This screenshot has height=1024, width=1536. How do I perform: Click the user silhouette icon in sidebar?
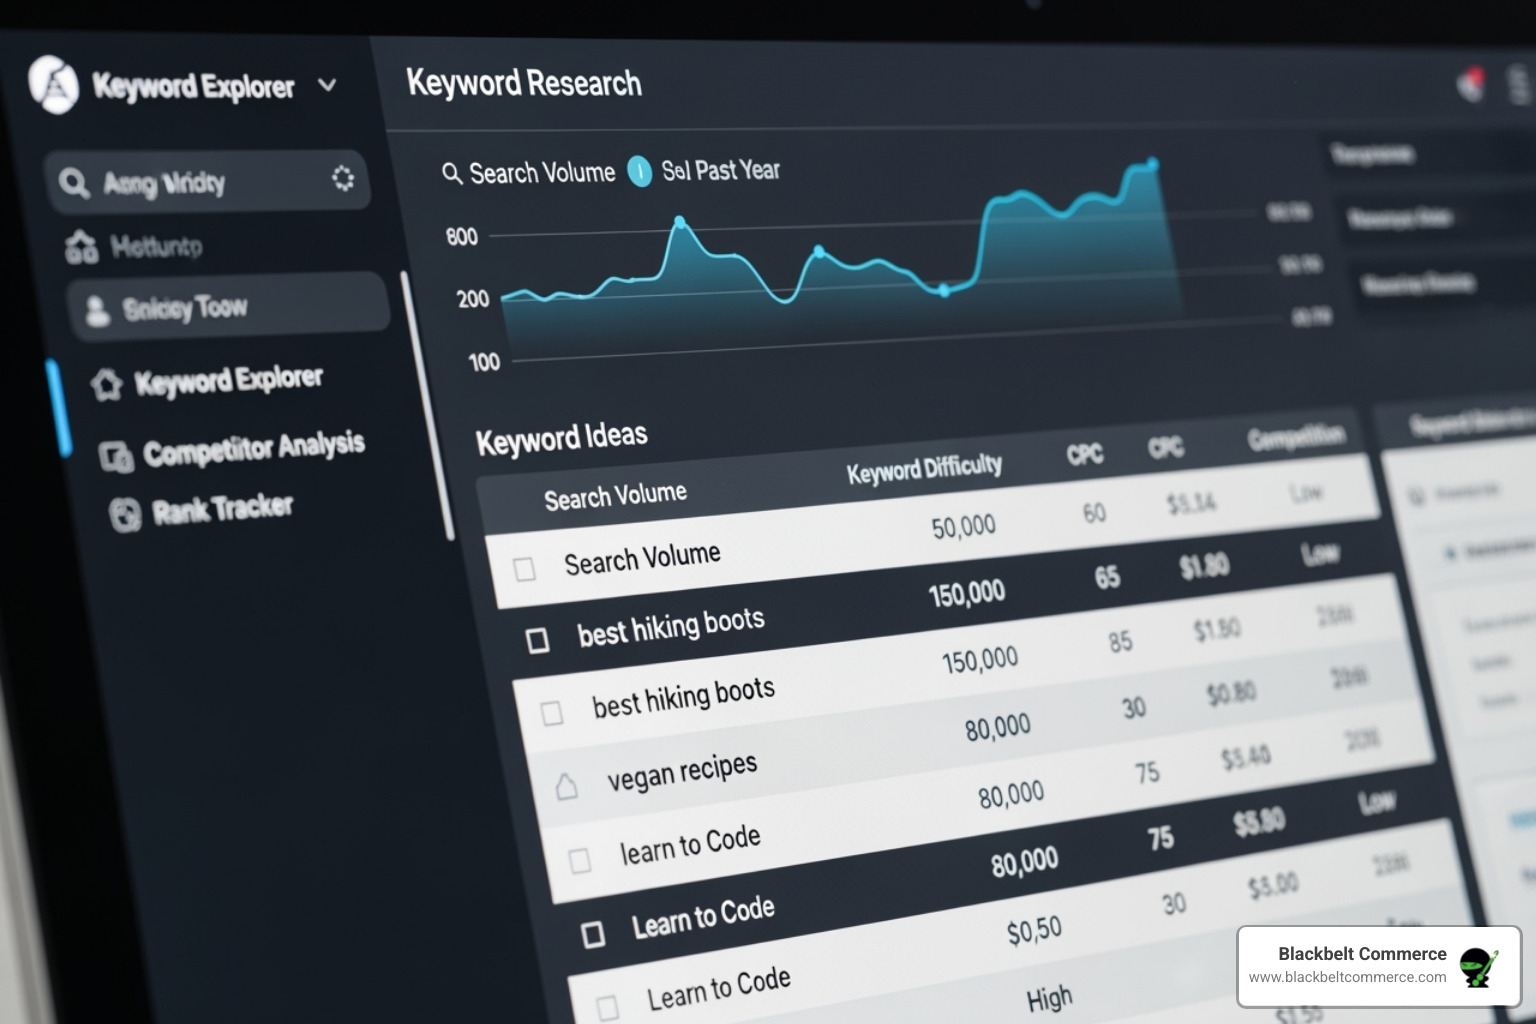[97, 310]
